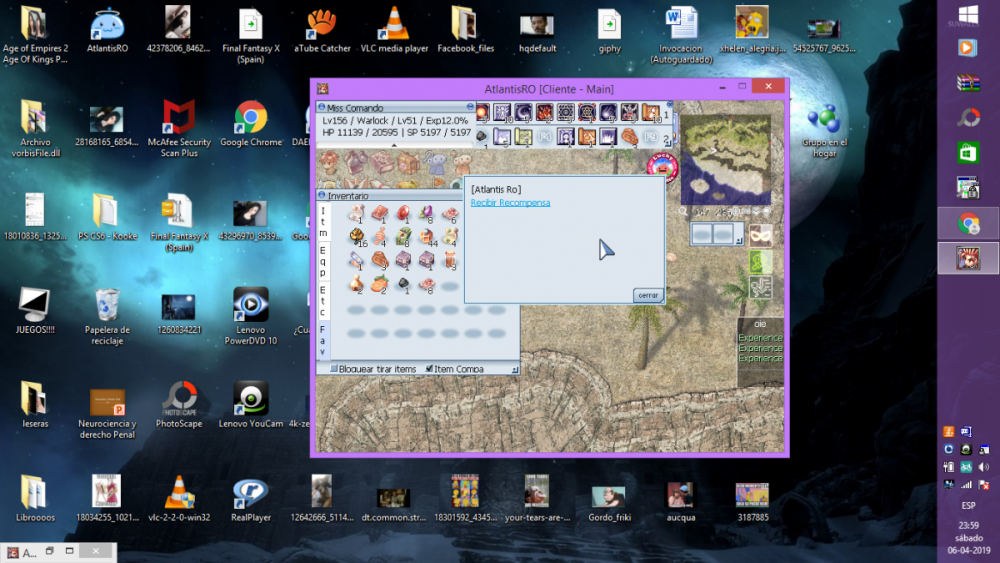Open the PhotoScape desktop shortcut
This screenshot has height=563, width=1000.
[179, 405]
